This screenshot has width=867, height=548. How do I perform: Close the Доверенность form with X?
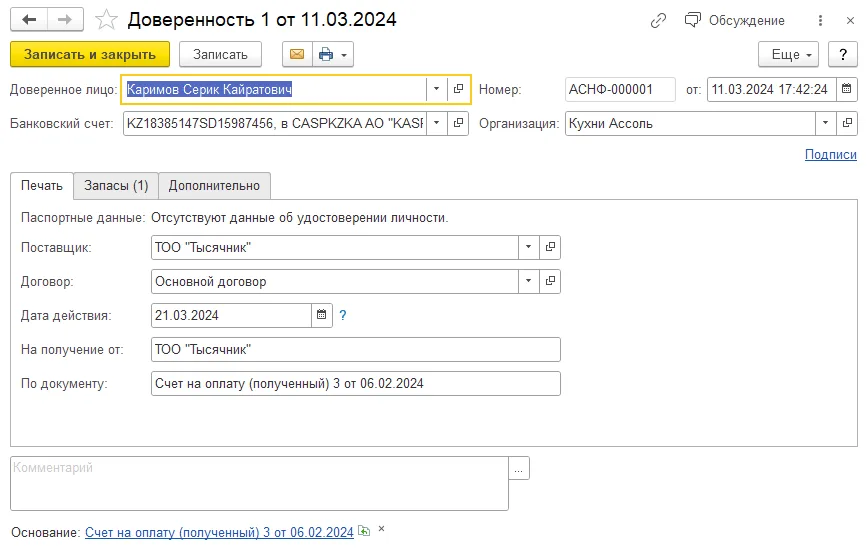[850, 20]
